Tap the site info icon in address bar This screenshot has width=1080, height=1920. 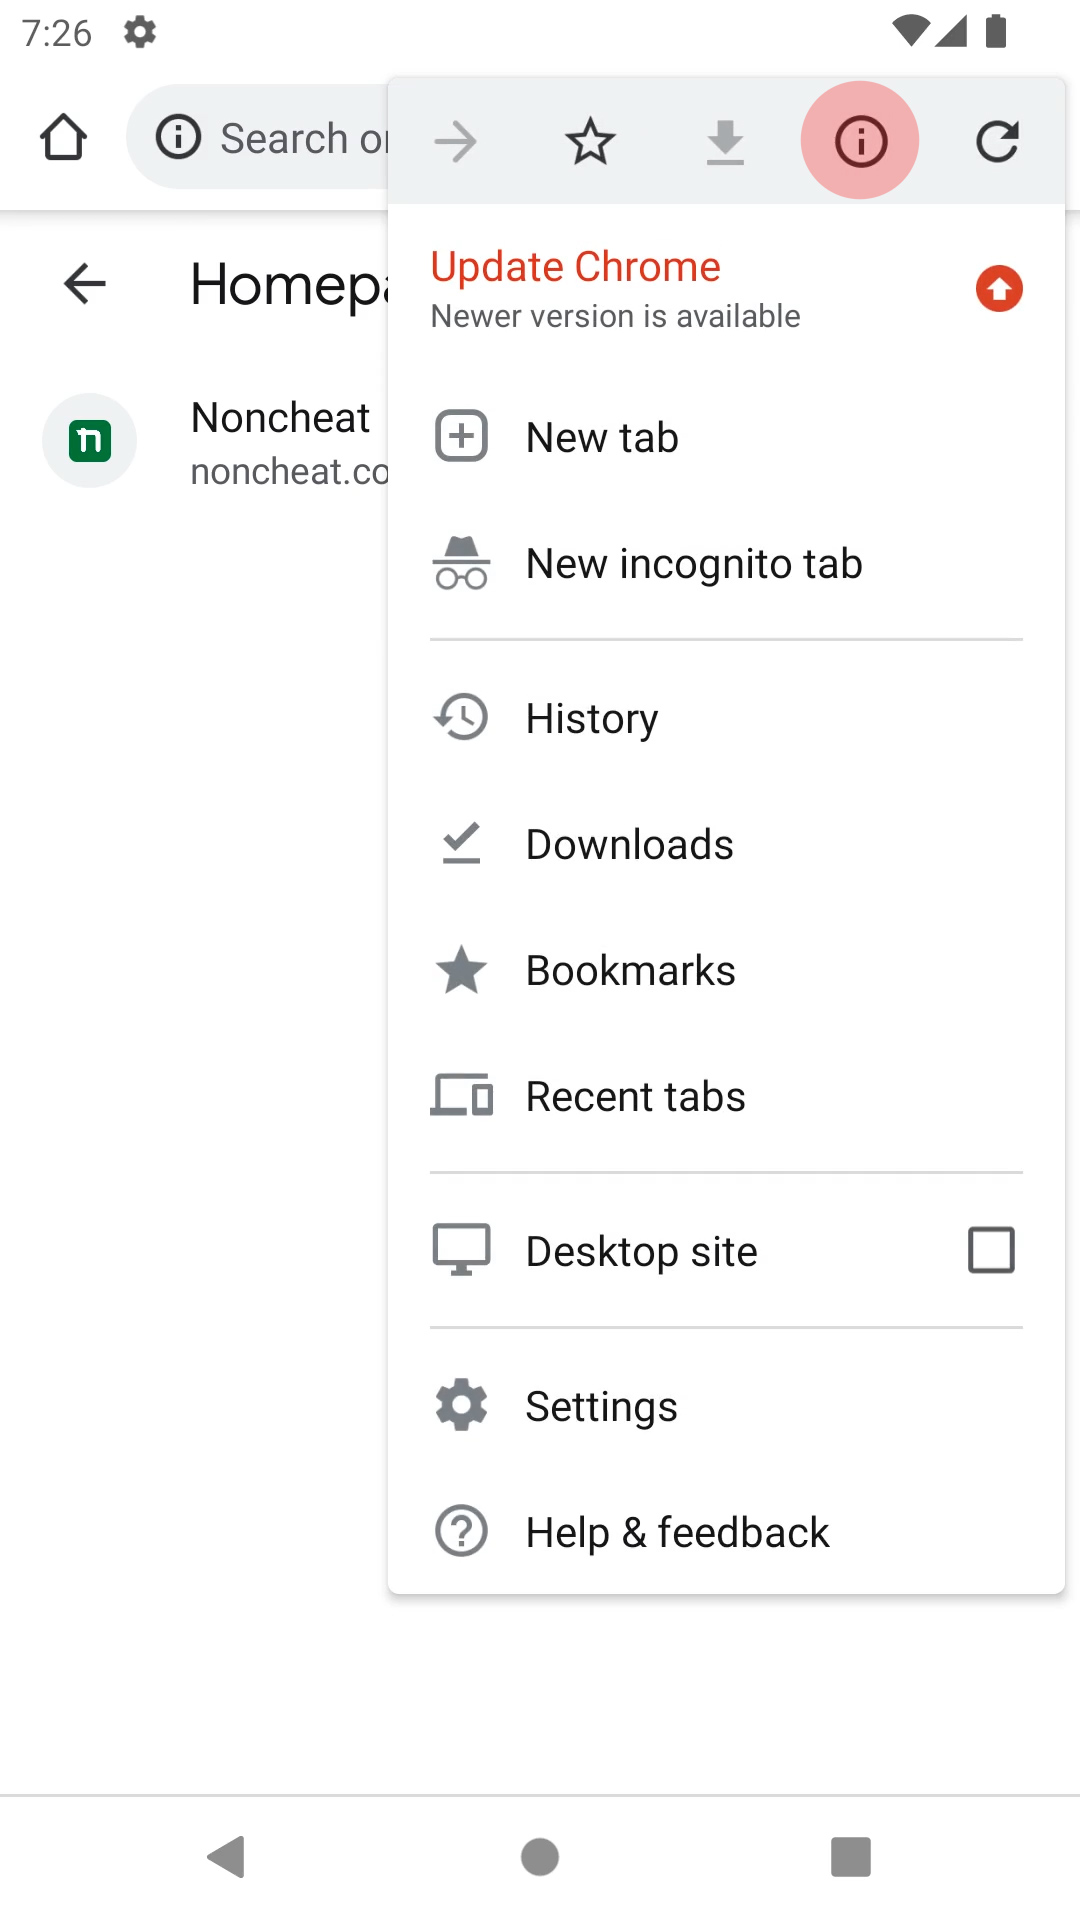(x=179, y=137)
